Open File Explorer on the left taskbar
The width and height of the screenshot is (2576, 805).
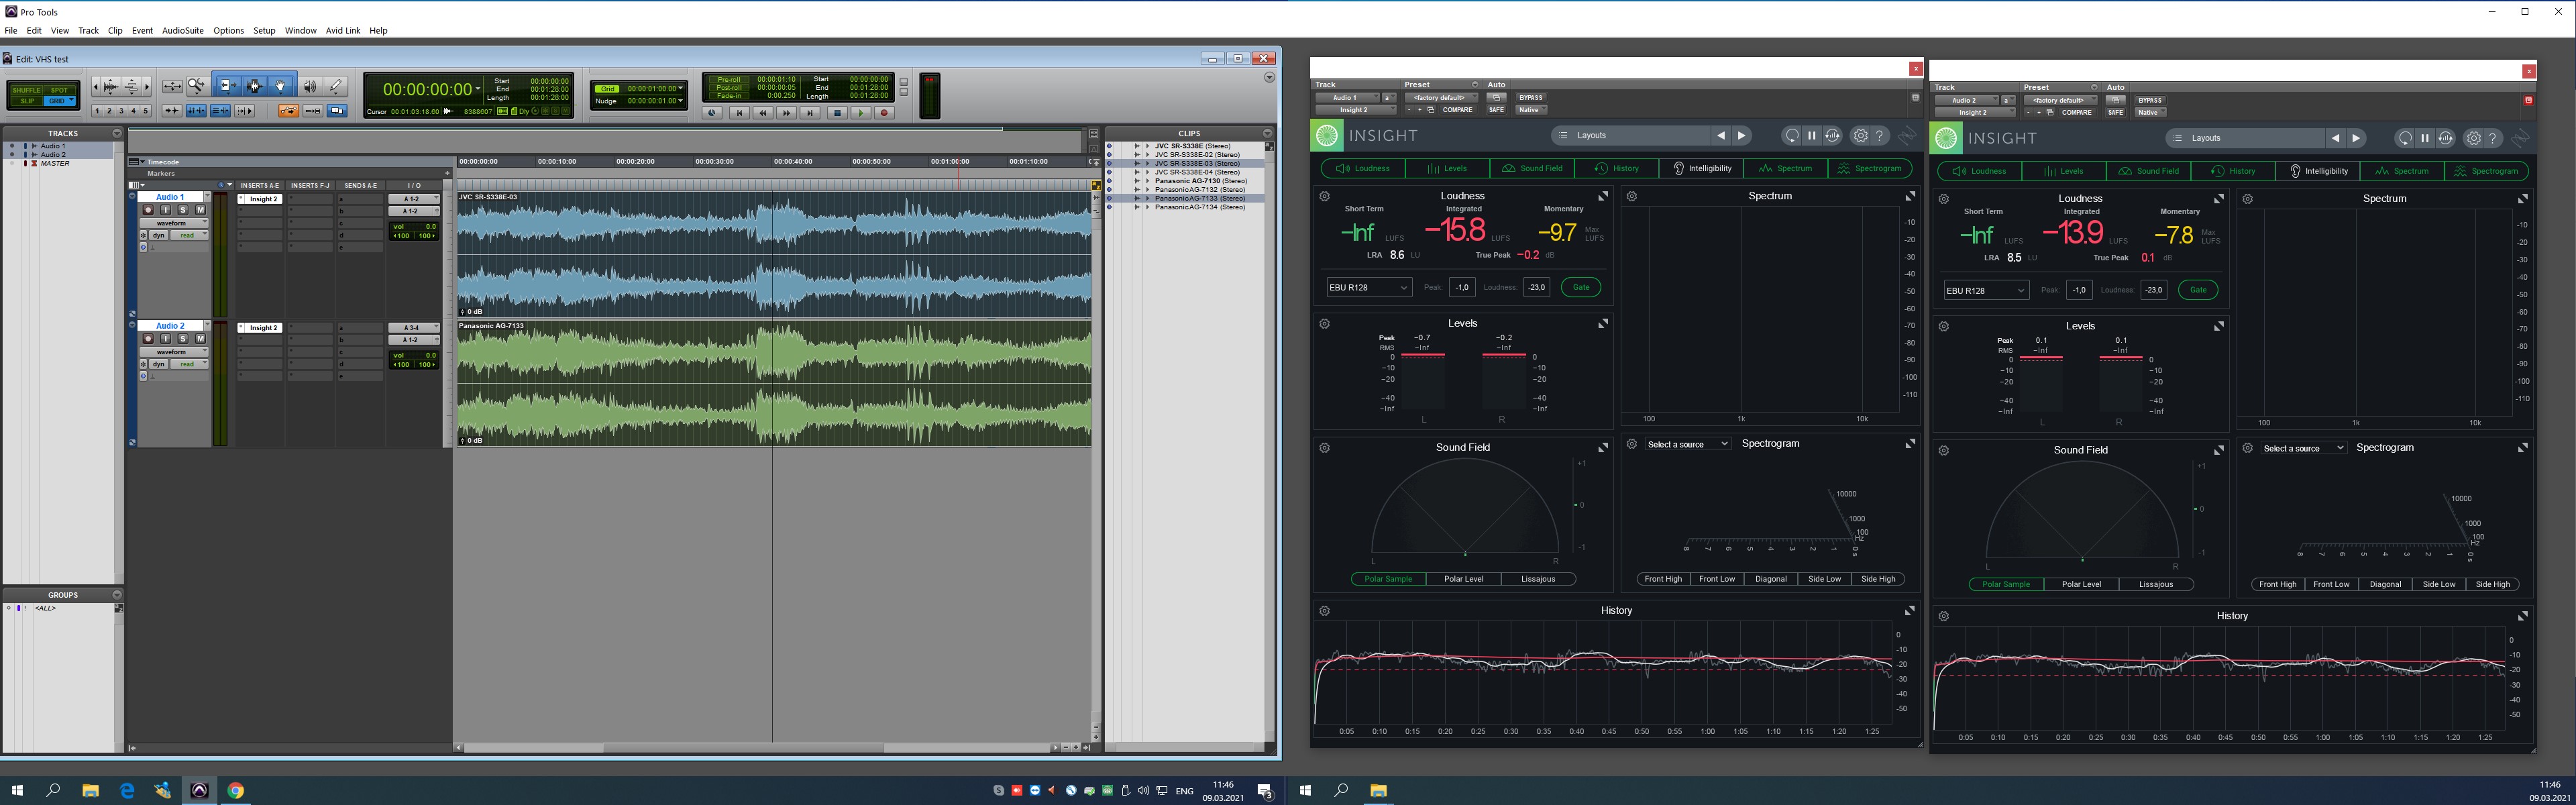pyautogui.click(x=90, y=790)
